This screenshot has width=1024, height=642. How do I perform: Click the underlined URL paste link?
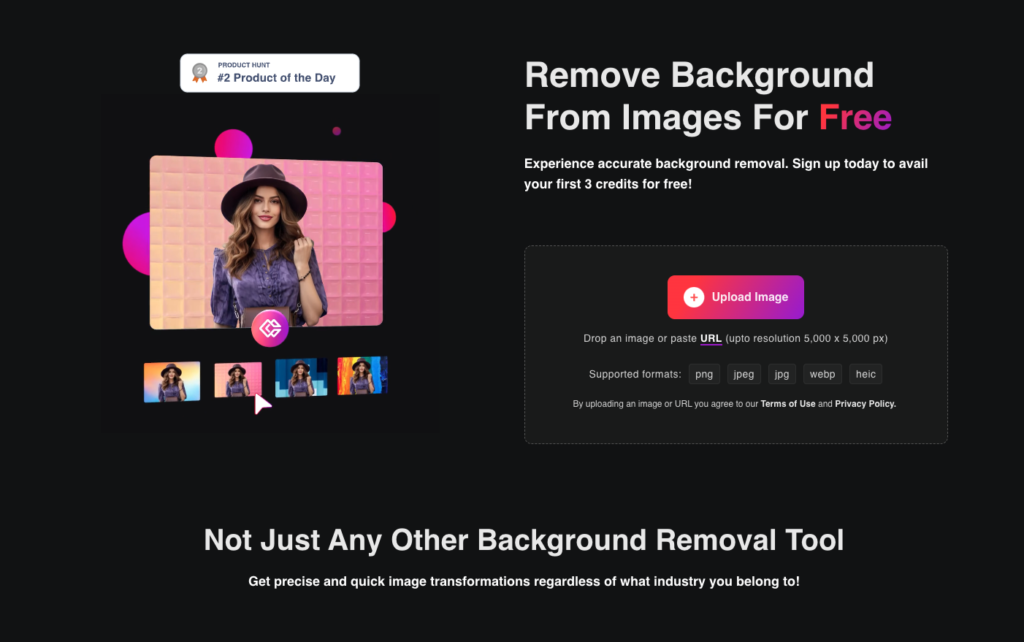(x=710, y=338)
